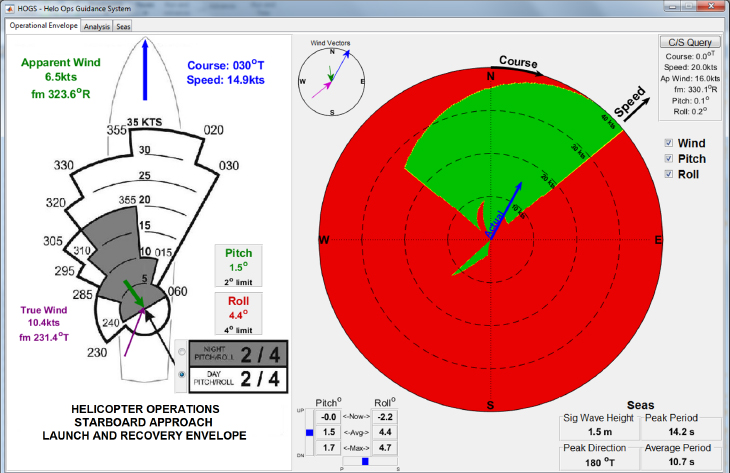
Task: Select the Operational Envelope tab
Action: [x=44, y=26]
